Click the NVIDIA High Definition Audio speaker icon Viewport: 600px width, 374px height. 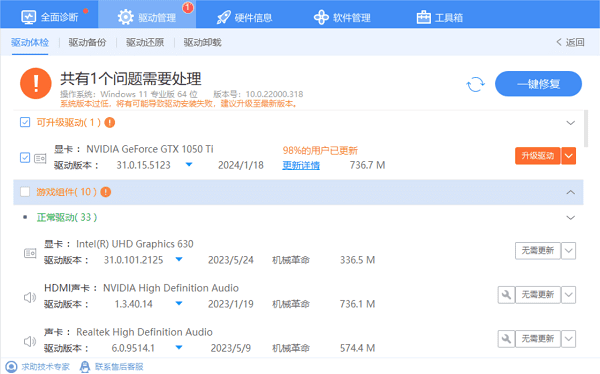click(30, 297)
